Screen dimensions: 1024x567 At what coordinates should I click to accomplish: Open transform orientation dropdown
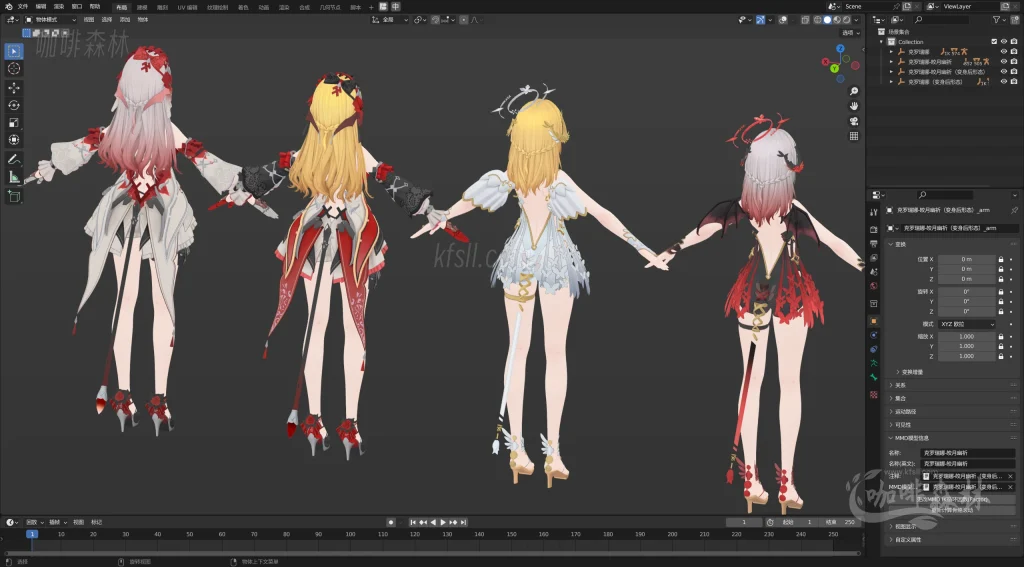click(x=390, y=20)
